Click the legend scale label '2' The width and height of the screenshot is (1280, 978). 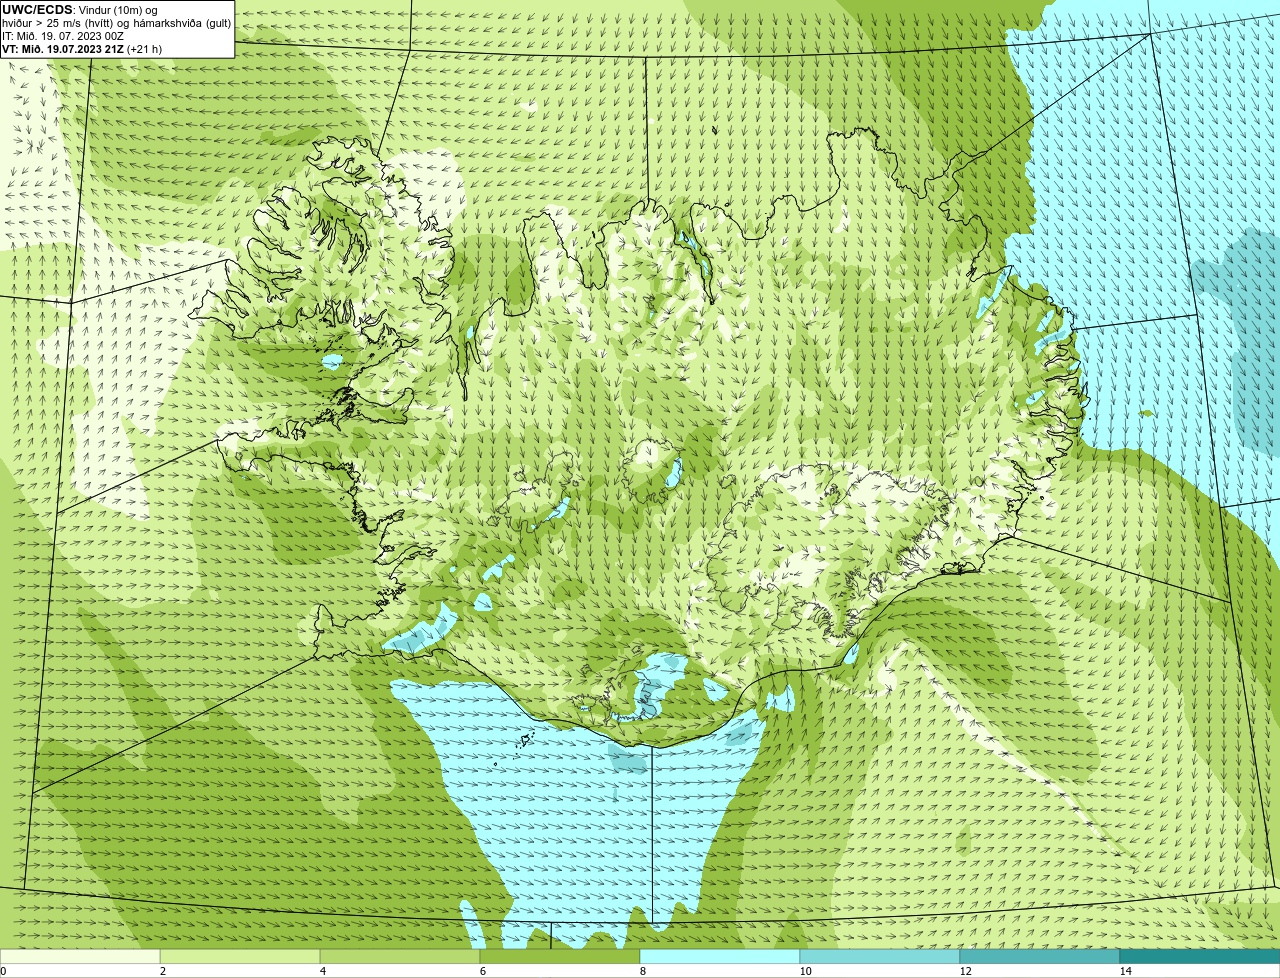click(162, 971)
